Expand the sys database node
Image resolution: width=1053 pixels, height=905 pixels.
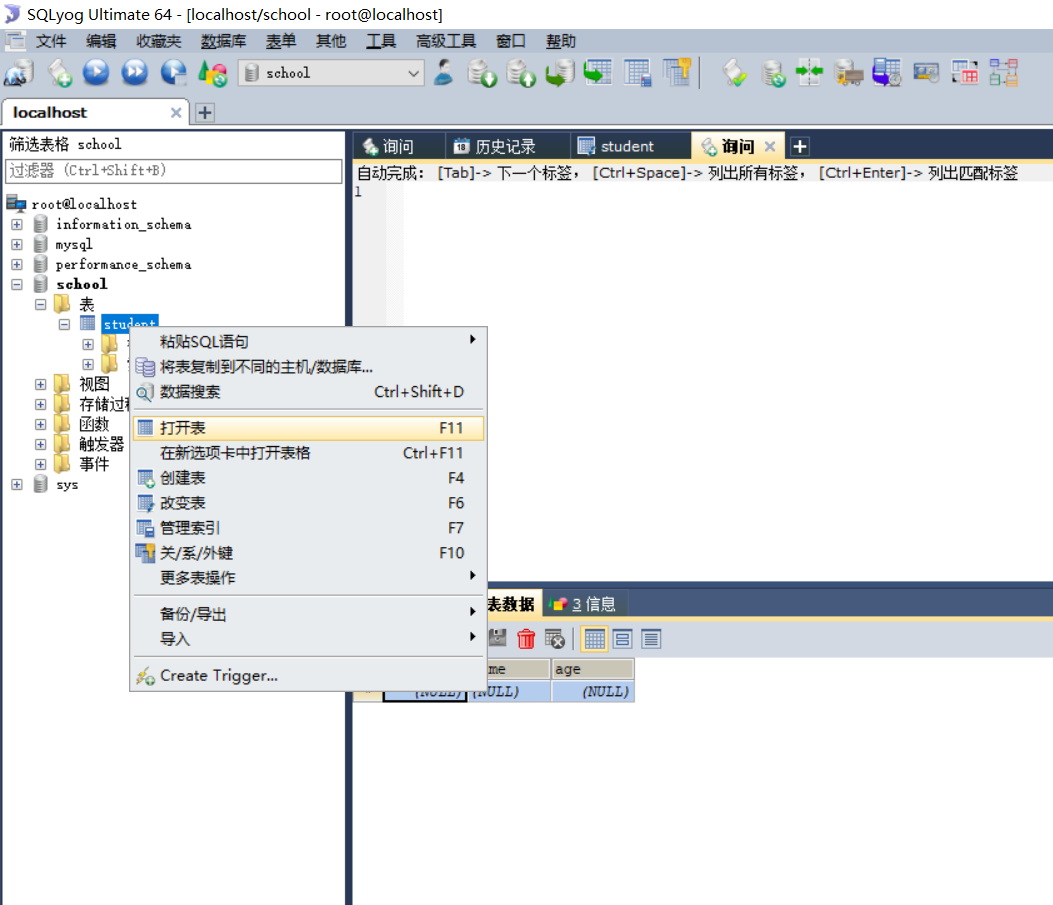[x=17, y=485]
